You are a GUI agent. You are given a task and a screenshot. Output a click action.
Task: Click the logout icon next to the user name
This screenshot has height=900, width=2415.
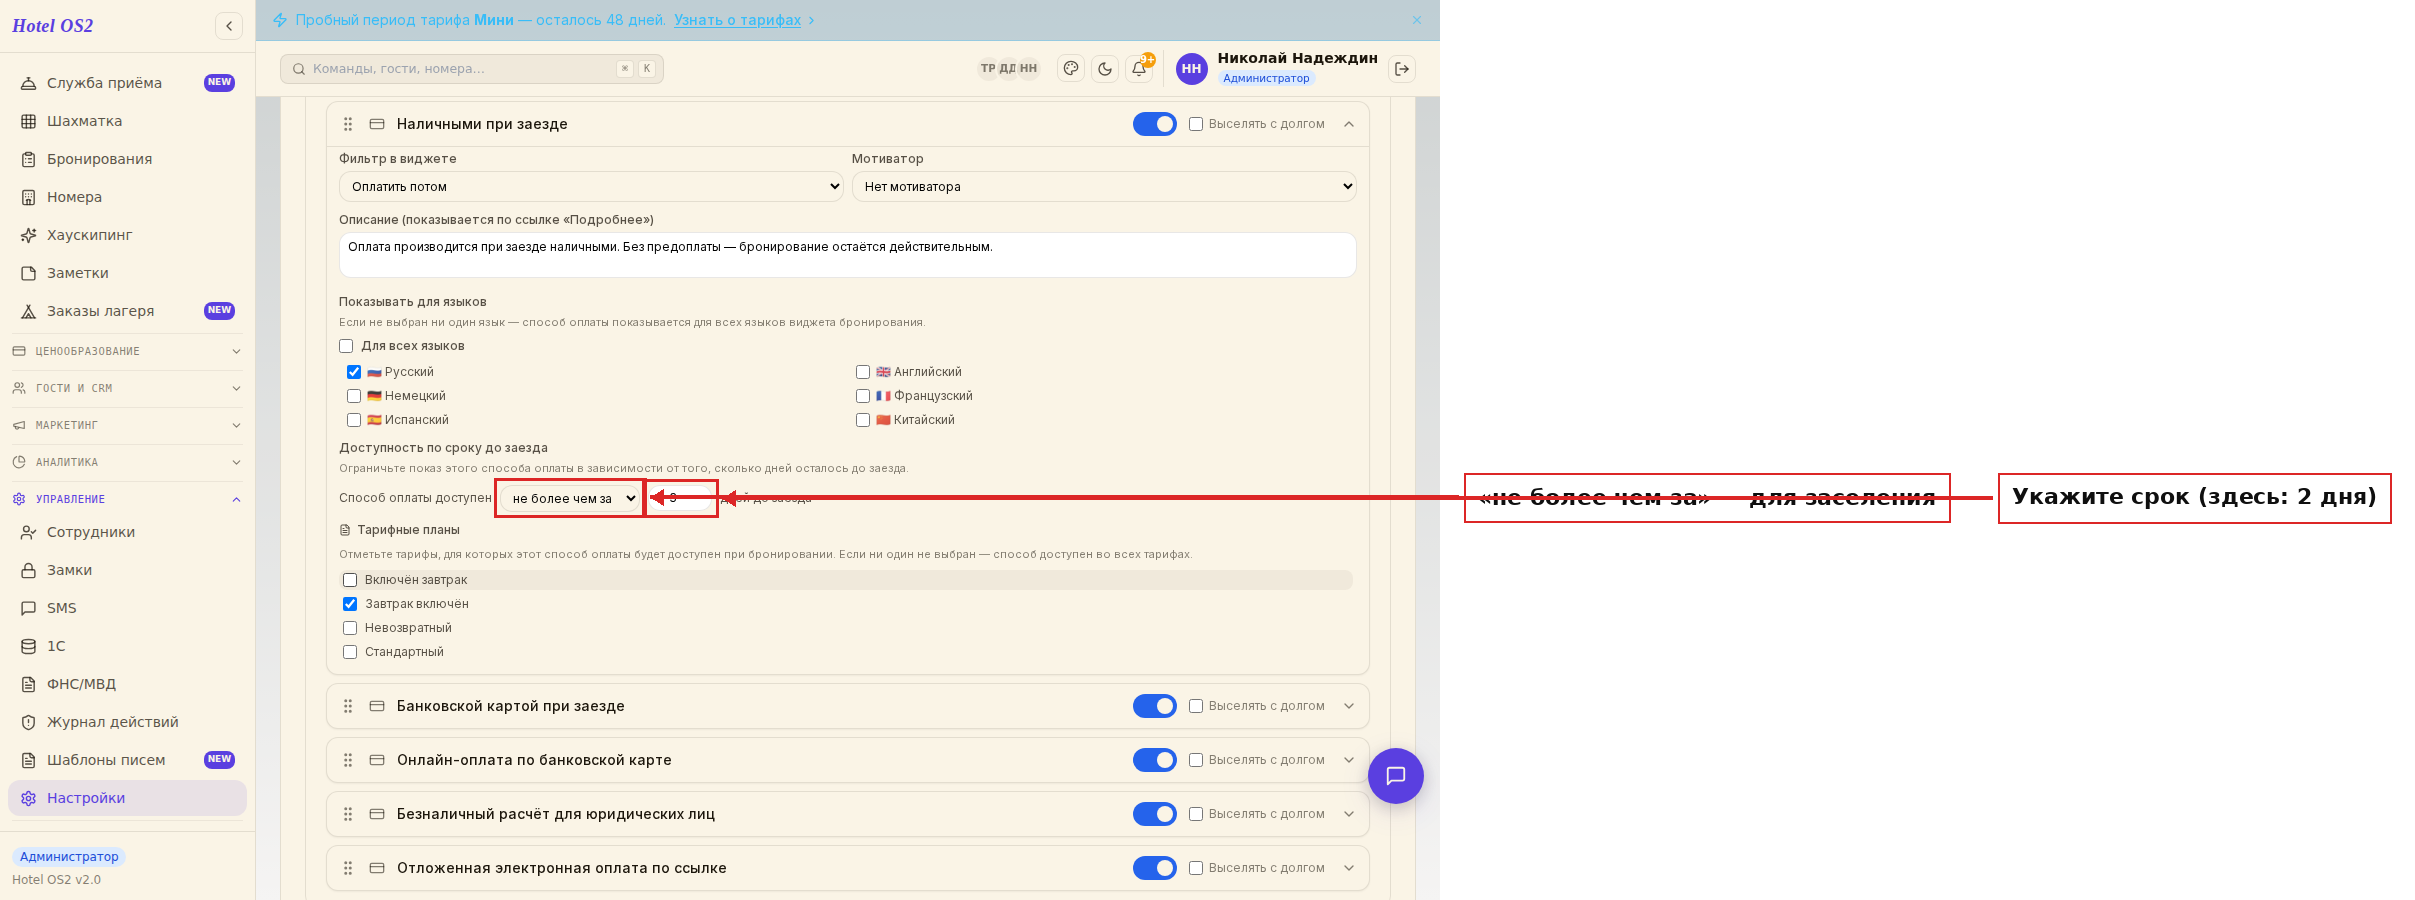point(1402,69)
